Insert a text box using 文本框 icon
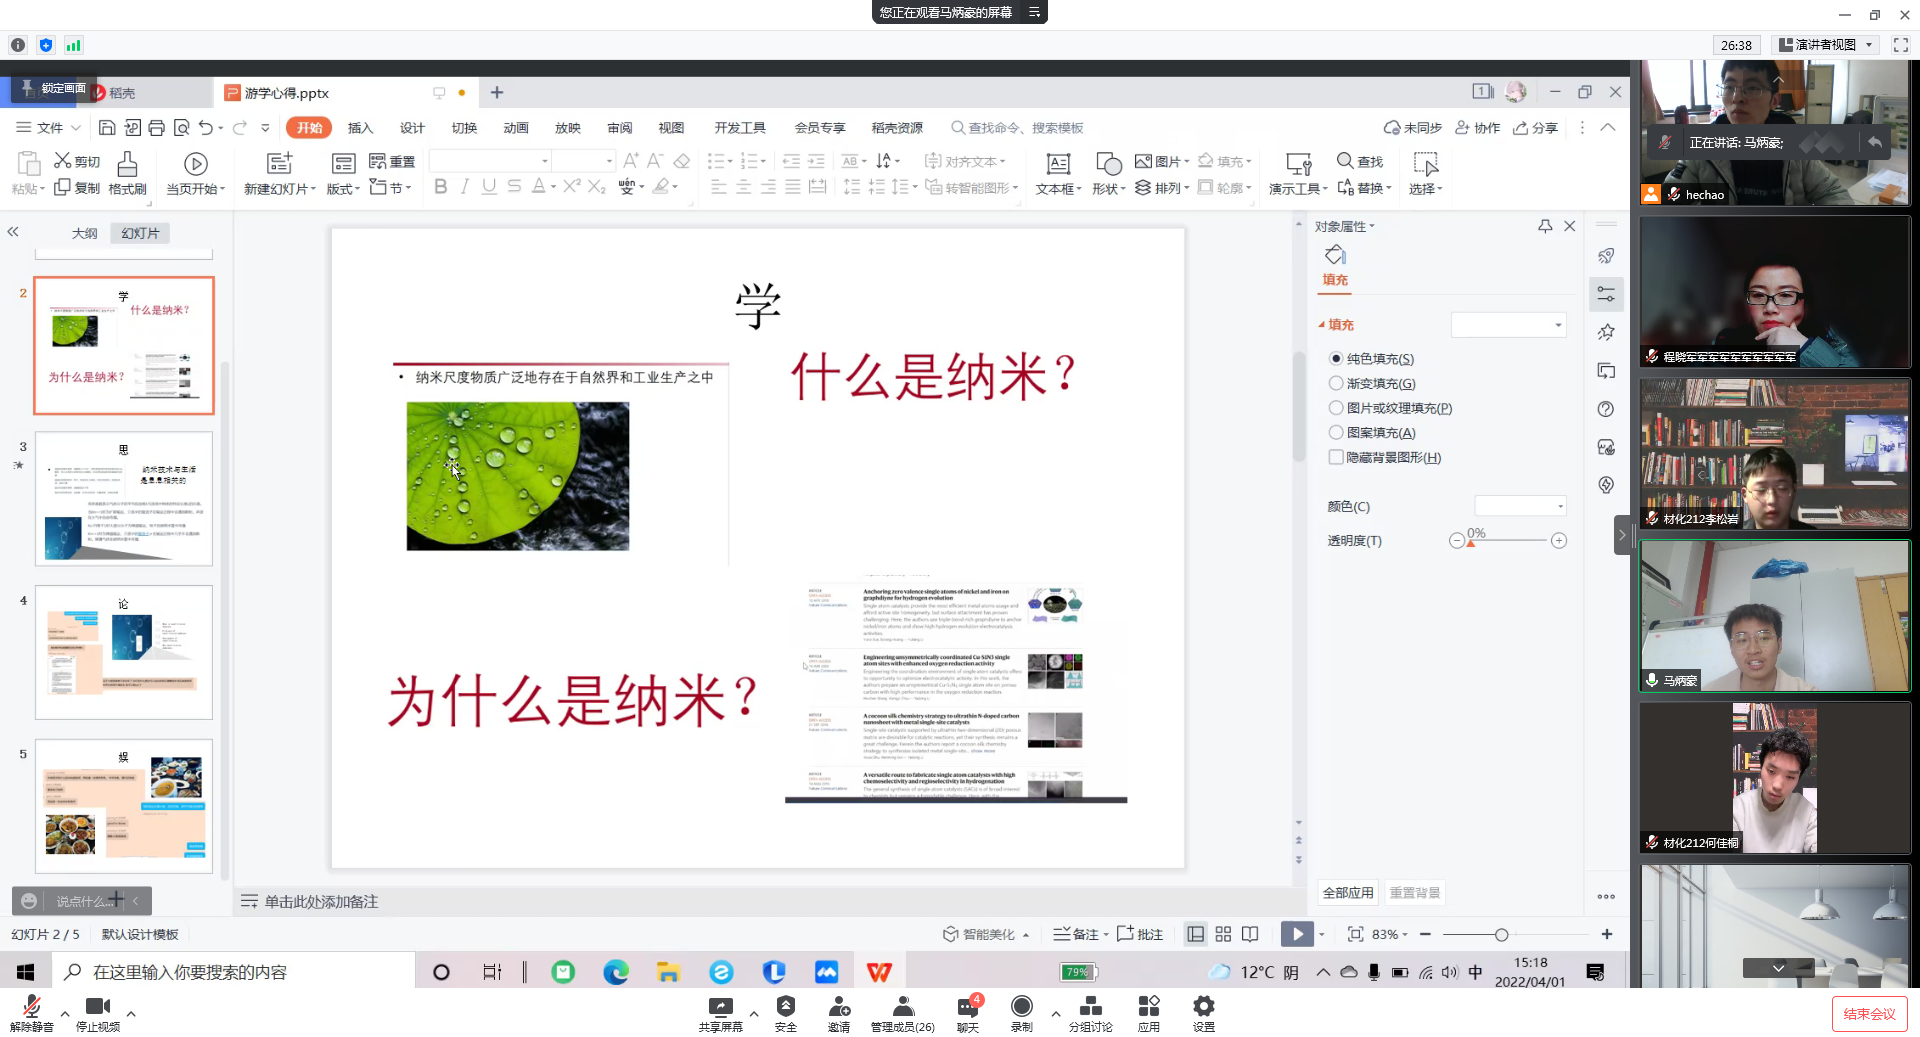Screen dimensions: 1920x1037 point(1057,163)
